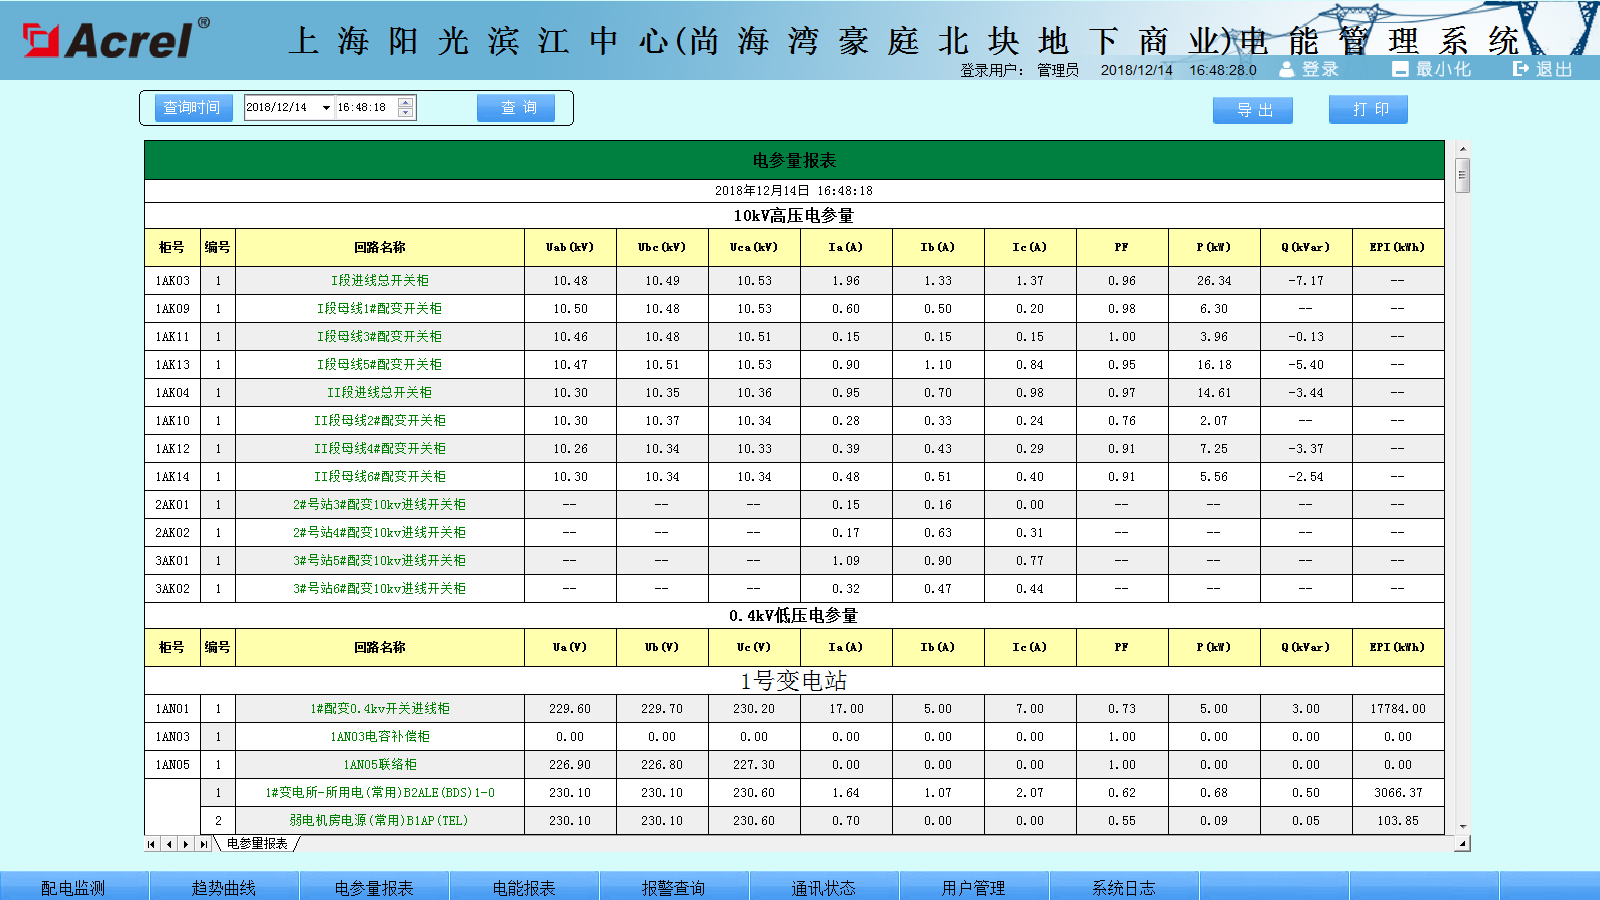The height and width of the screenshot is (900, 1600).
Task: Open 通讯状态 bottom tab
Action: [824, 886]
